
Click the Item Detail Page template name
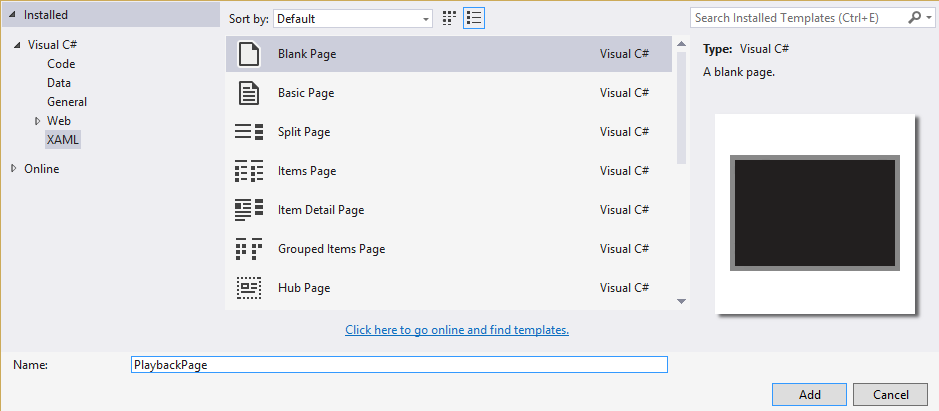click(x=321, y=210)
